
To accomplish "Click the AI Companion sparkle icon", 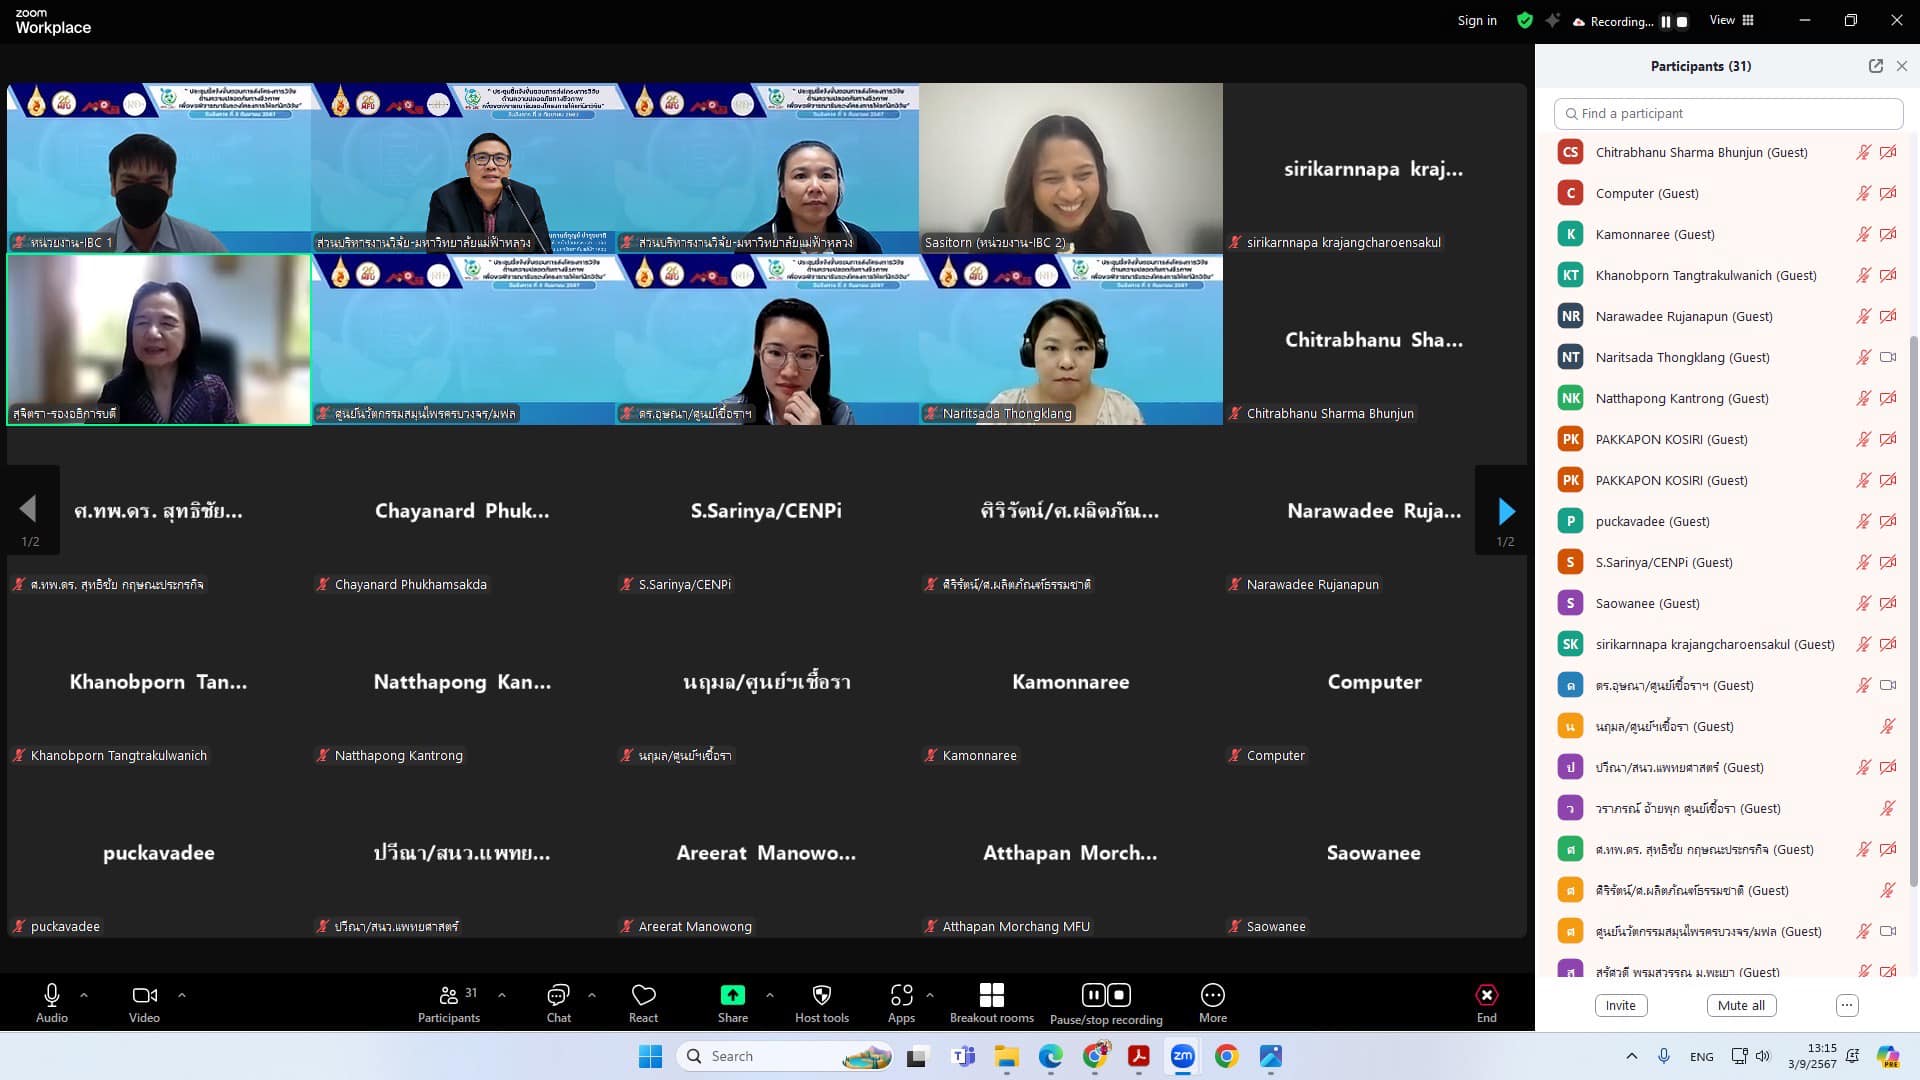I will pos(1552,20).
